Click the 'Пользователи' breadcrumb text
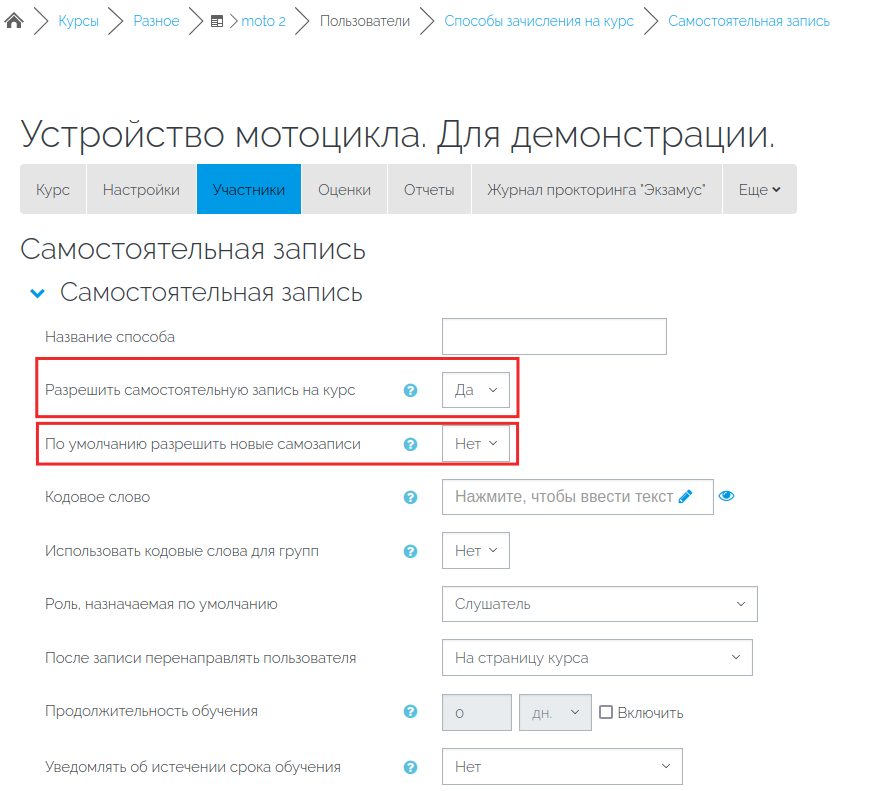The width and height of the screenshot is (893, 791). [x=365, y=21]
